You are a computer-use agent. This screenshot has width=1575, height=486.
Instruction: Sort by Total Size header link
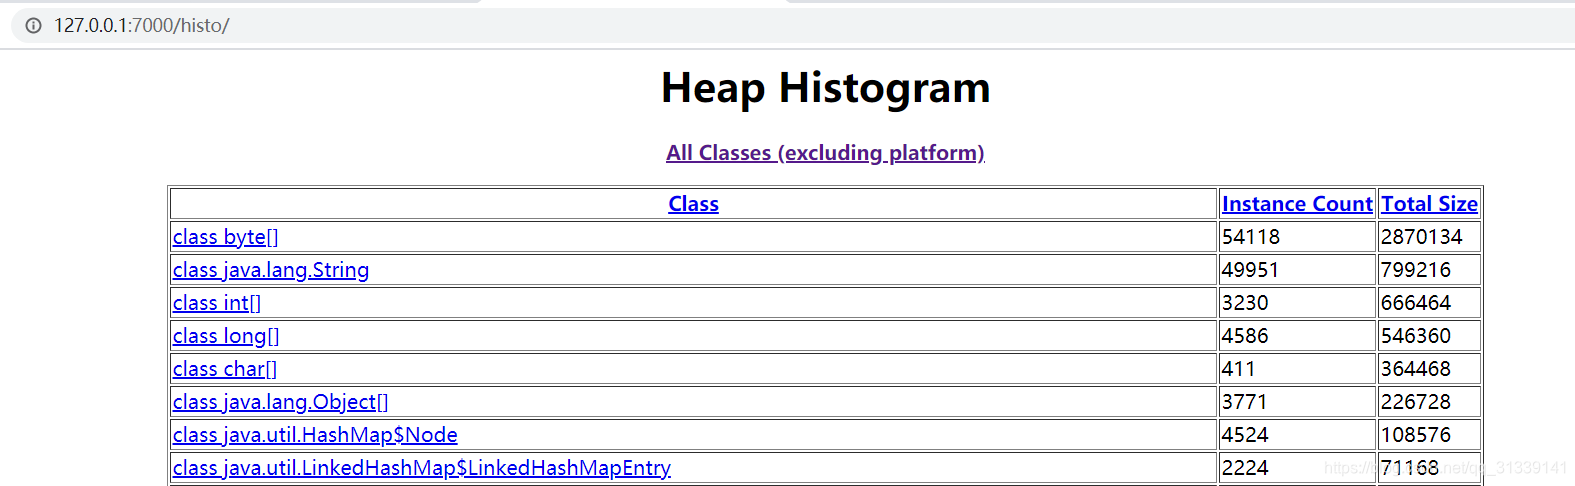pyautogui.click(x=1429, y=204)
